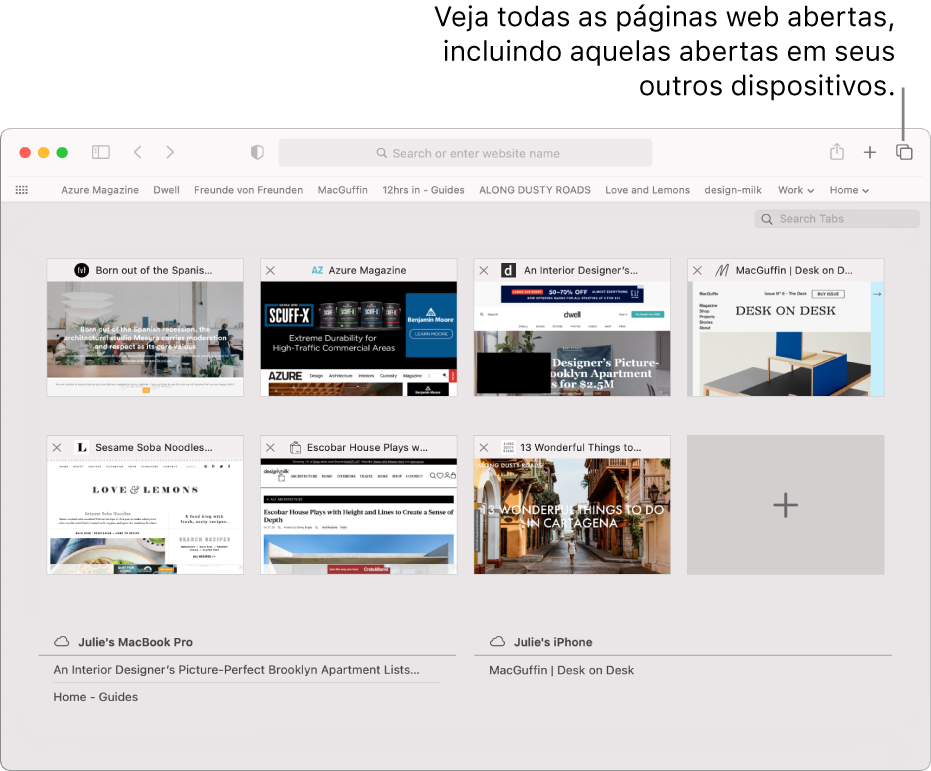931x771 pixels.
Task: Click the Share button in toolbar
Action: (837, 152)
